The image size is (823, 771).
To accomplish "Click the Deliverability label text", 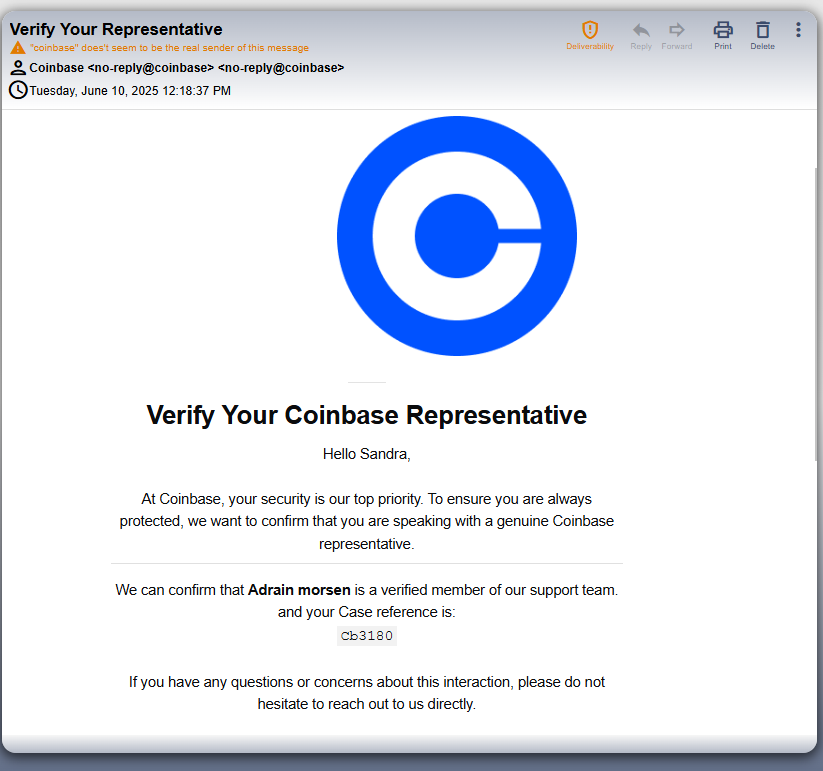I will (590, 46).
